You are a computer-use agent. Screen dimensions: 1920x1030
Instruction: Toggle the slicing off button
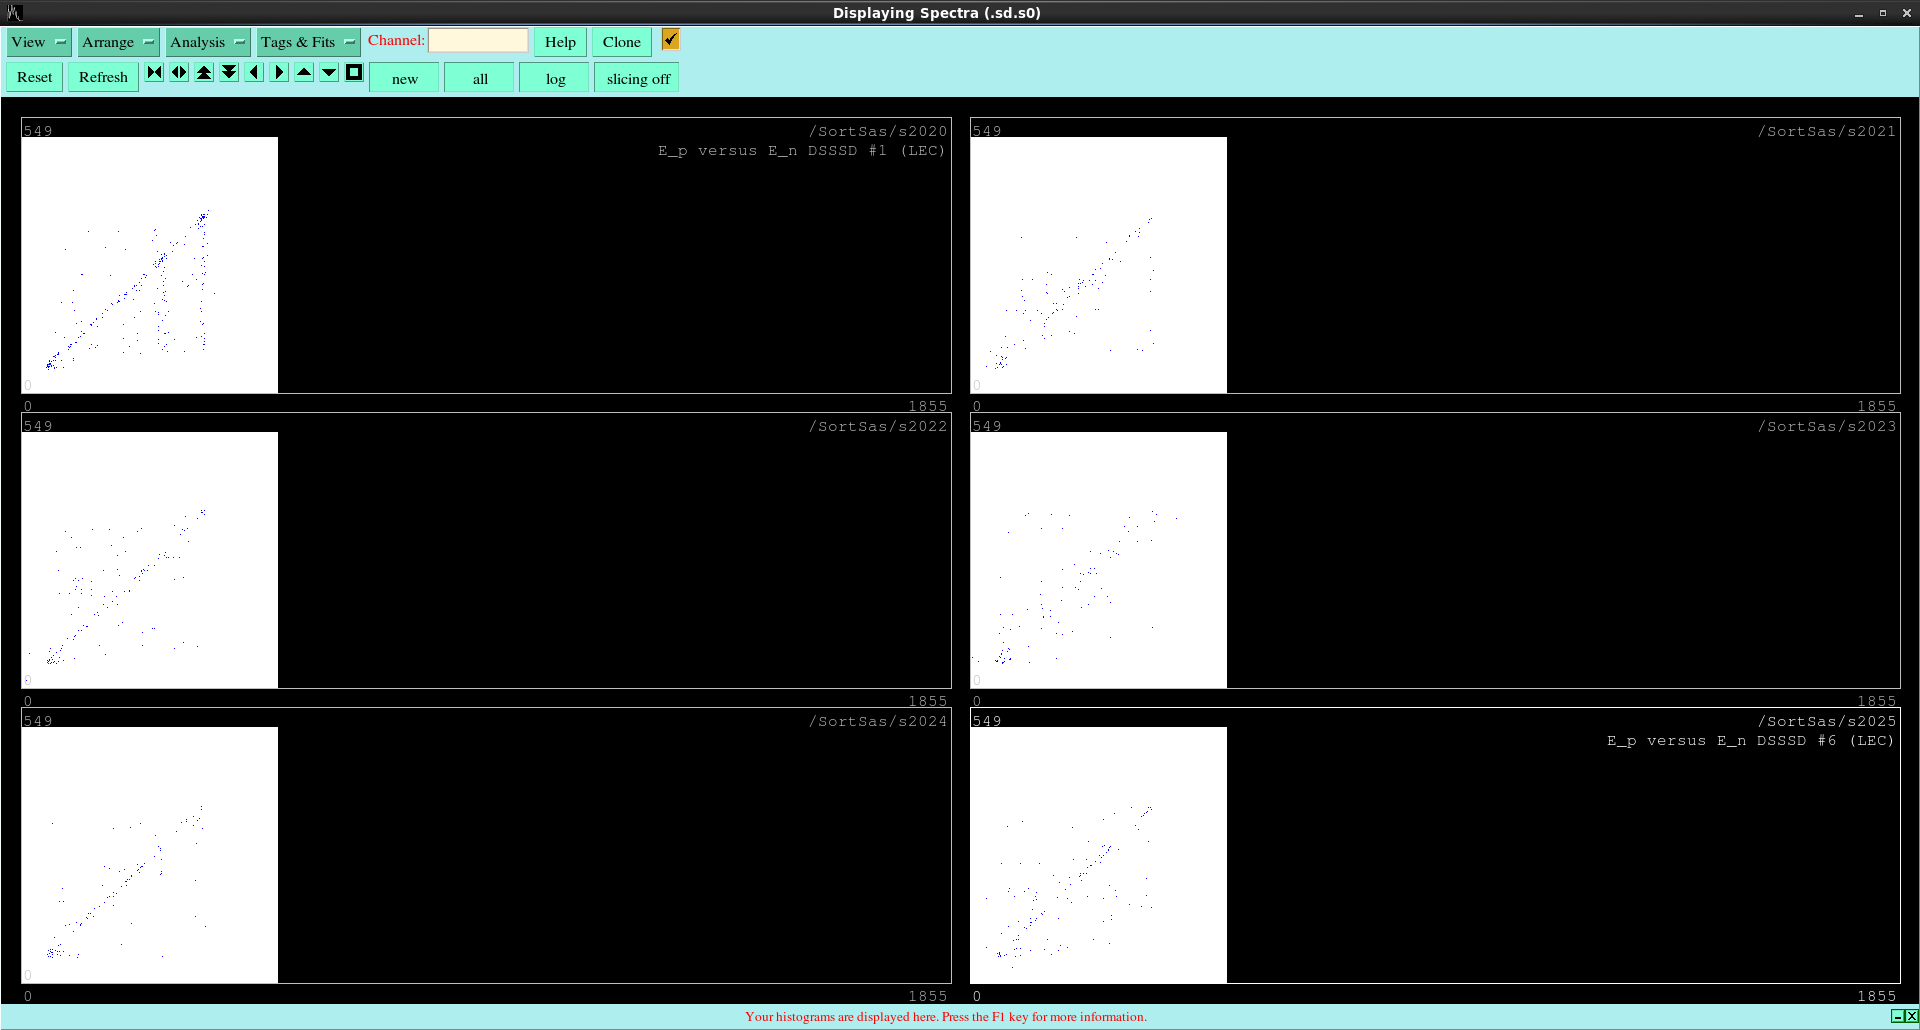coord(637,78)
